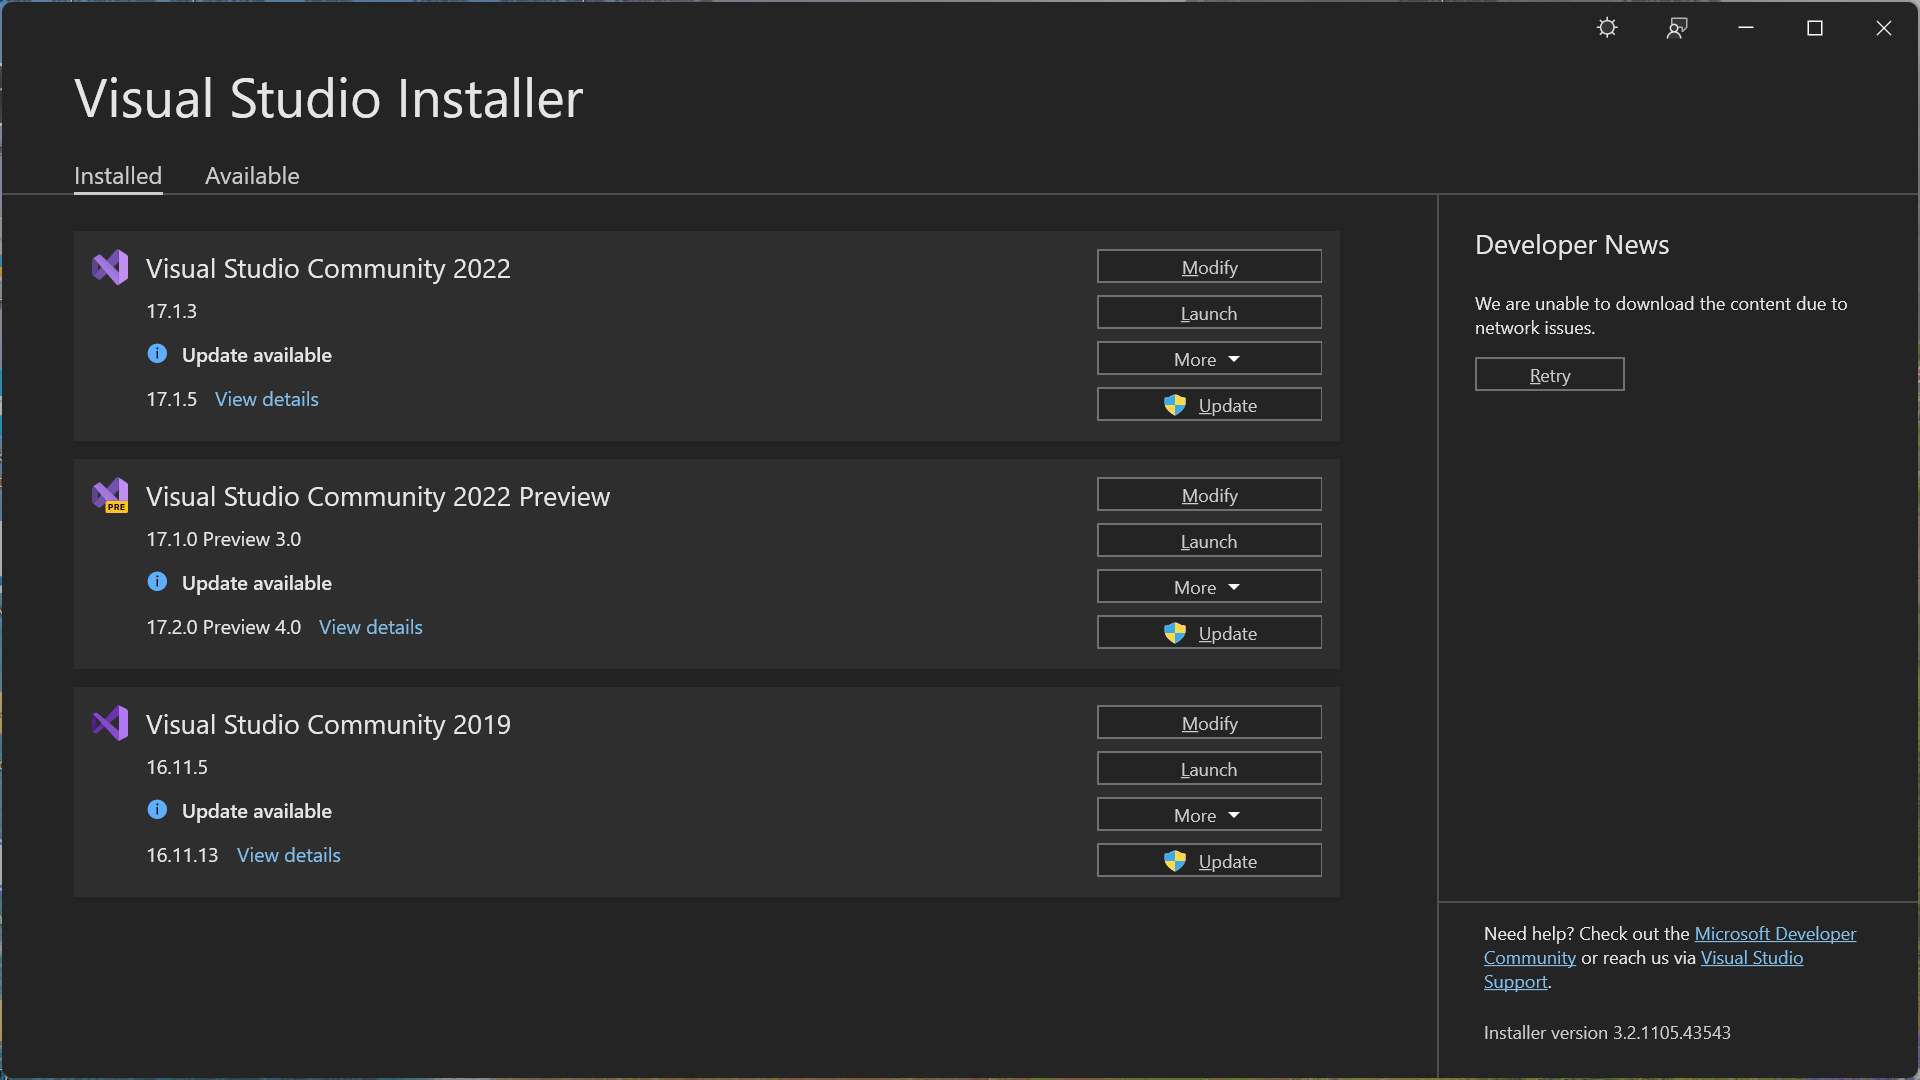Screen dimensions: 1920x1080
Task: Click the info icon beside 2022's Update available
Action: tap(157, 353)
